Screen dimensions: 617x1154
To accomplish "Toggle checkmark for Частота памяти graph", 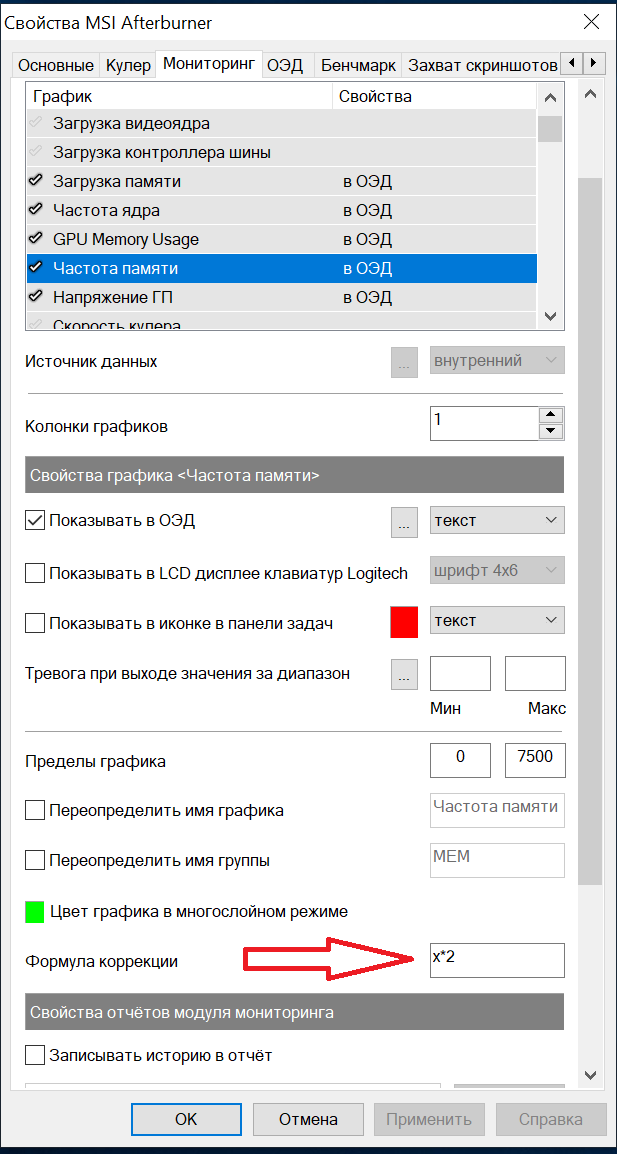I will pyautogui.click(x=35, y=269).
